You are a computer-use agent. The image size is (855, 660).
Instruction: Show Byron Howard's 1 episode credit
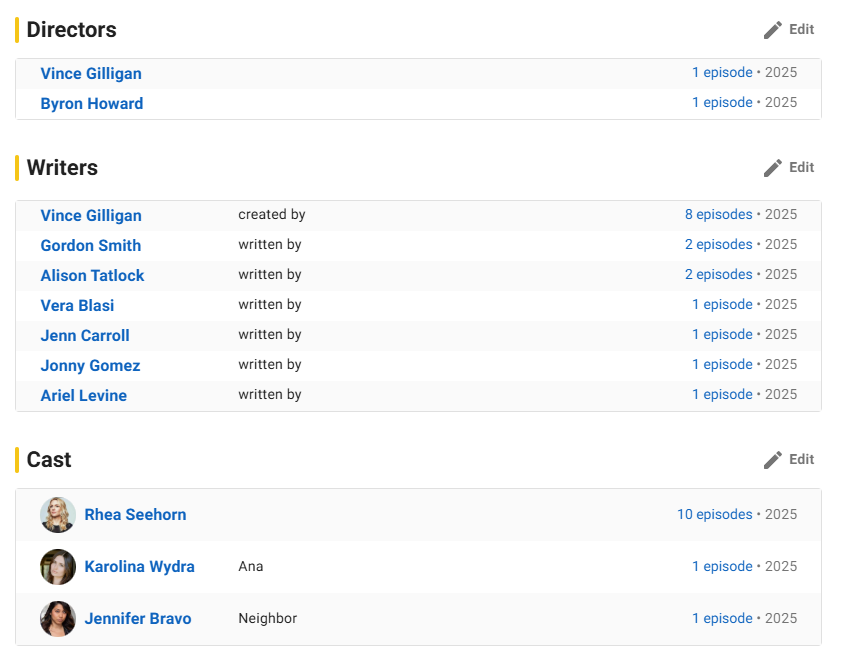tap(722, 103)
